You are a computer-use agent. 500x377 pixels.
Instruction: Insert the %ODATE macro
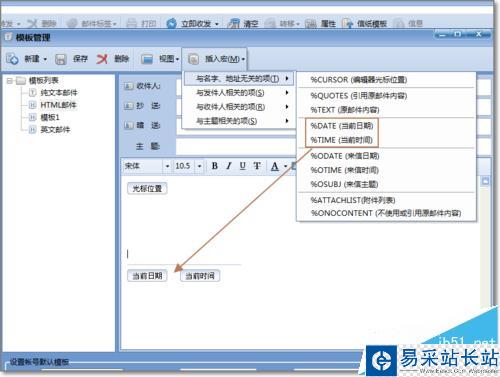(345, 156)
